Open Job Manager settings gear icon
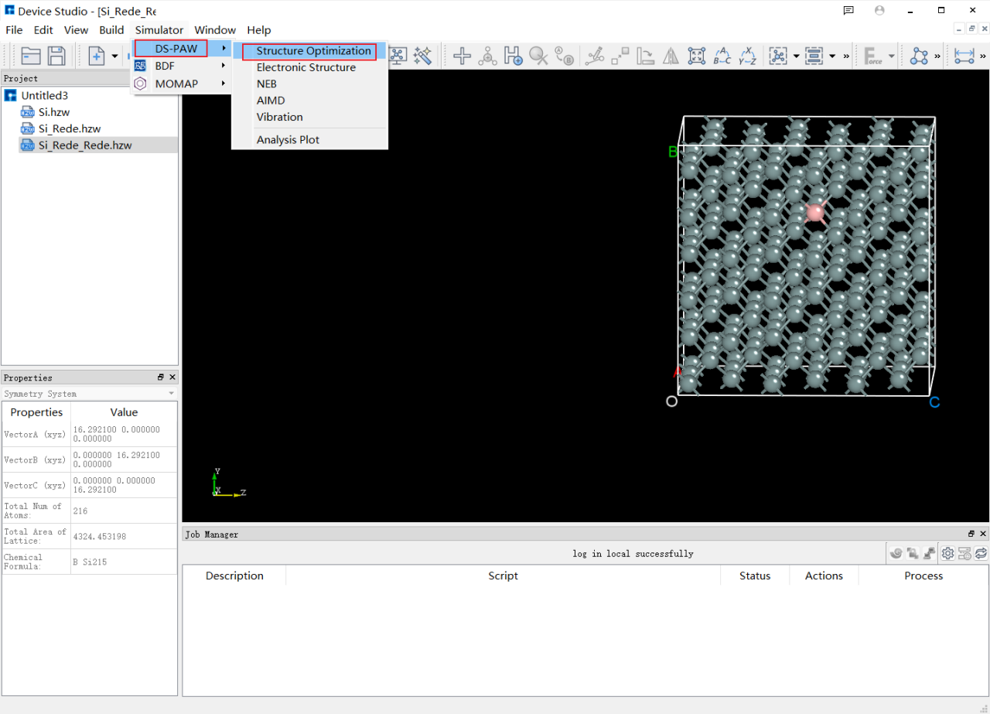Image resolution: width=991 pixels, height=715 pixels. coord(947,553)
